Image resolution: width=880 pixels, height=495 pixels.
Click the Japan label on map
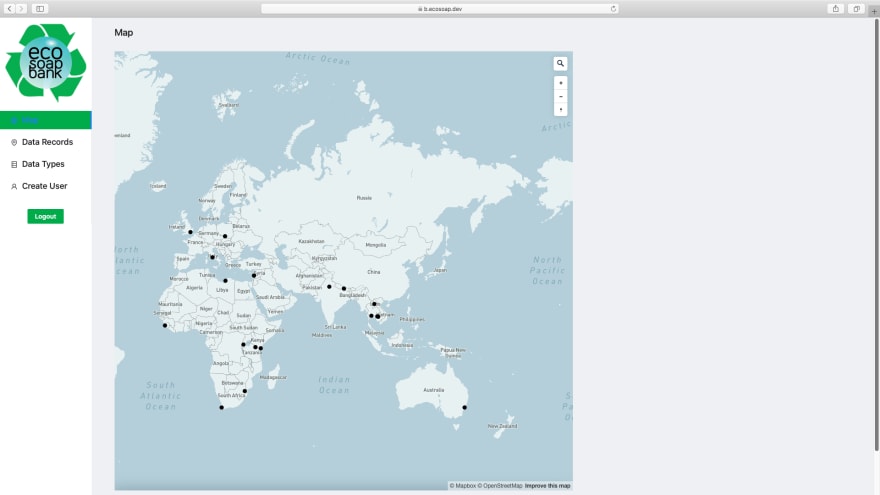coord(440,270)
